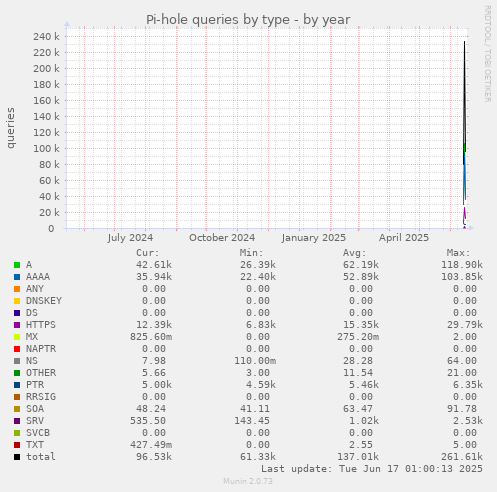
Task: Click the tan SOA legend swatch
Action: click(17, 409)
